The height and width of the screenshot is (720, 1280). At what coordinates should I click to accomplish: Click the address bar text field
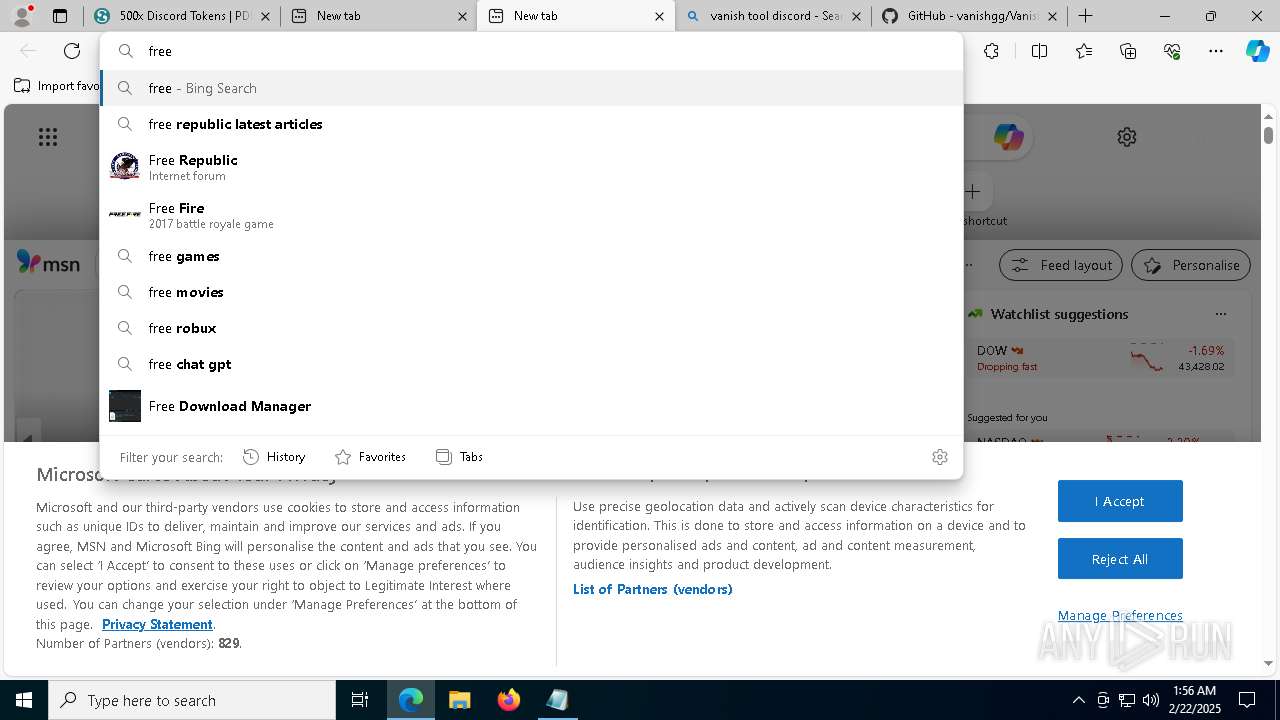click(531, 51)
